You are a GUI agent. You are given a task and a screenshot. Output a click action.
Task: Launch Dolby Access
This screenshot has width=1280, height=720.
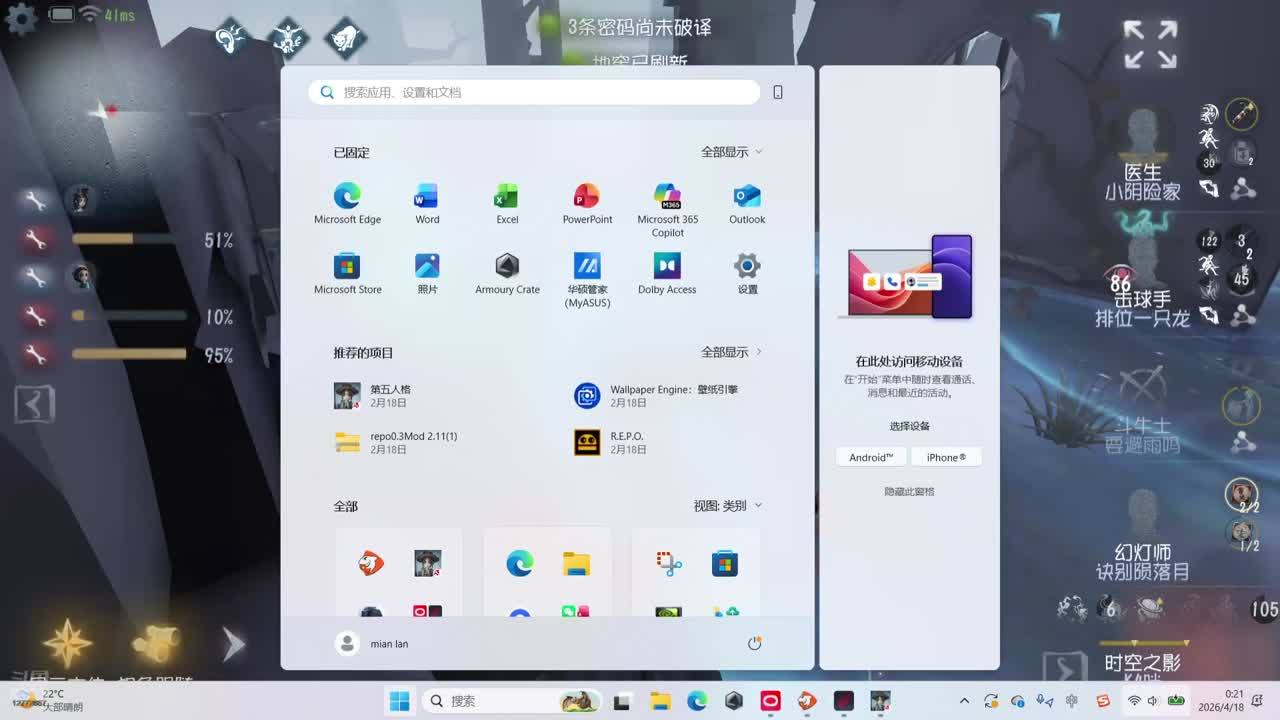[x=667, y=267]
